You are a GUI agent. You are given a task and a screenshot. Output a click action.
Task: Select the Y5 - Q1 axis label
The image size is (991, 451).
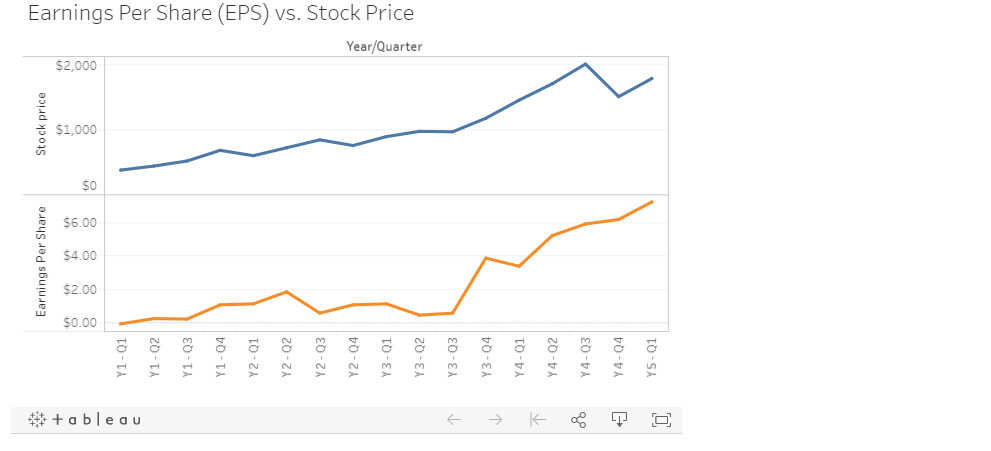[x=652, y=357]
